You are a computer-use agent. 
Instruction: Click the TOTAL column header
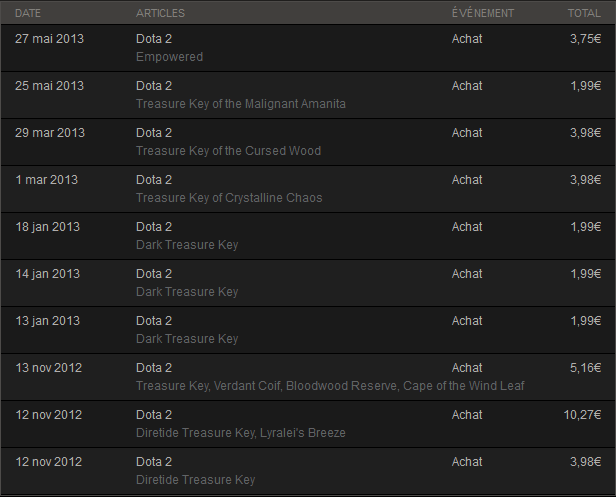tap(584, 13)
